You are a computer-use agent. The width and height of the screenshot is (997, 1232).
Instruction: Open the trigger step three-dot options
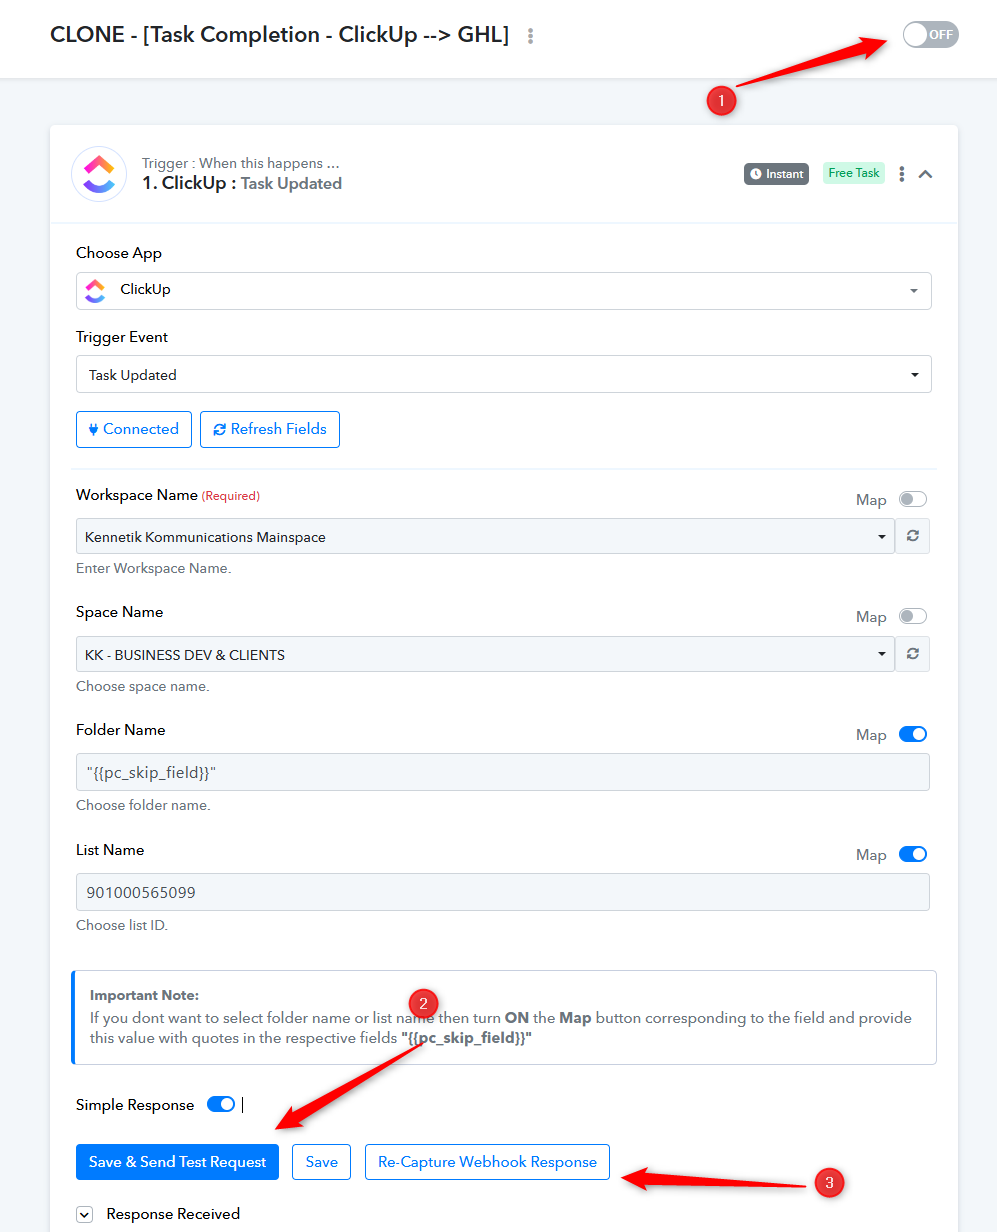click(901, 174)
